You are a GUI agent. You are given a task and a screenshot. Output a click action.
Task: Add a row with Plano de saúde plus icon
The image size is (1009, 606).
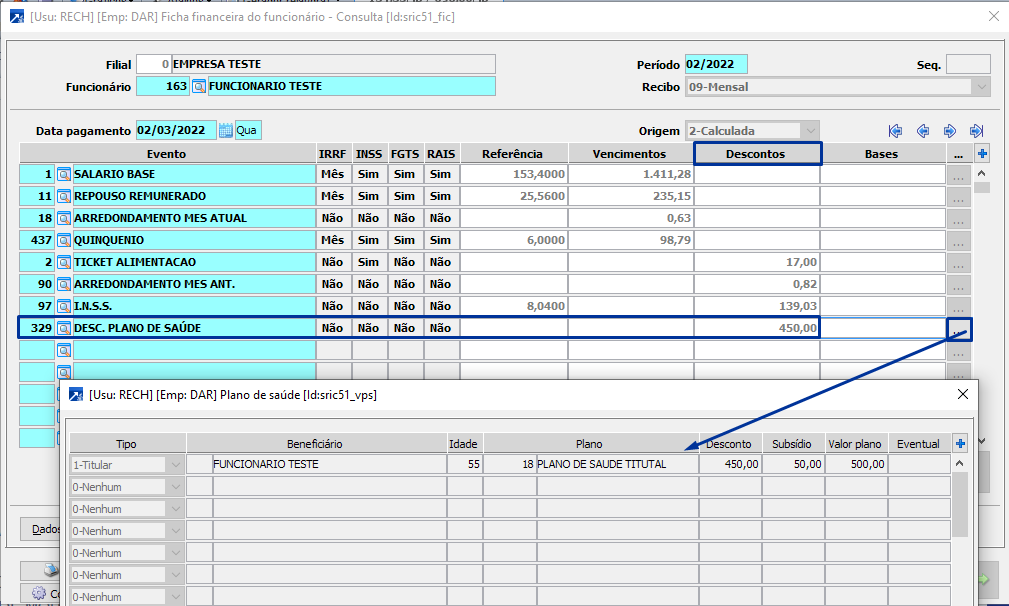[961, 443]
